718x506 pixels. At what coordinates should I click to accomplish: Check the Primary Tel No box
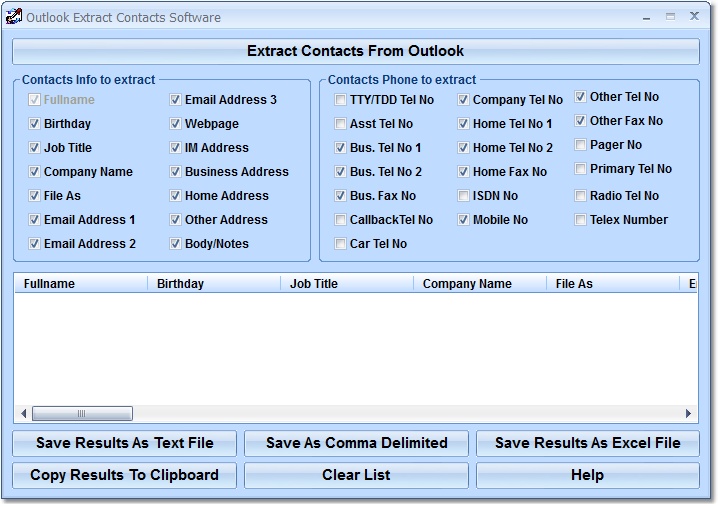coord(580,169)
